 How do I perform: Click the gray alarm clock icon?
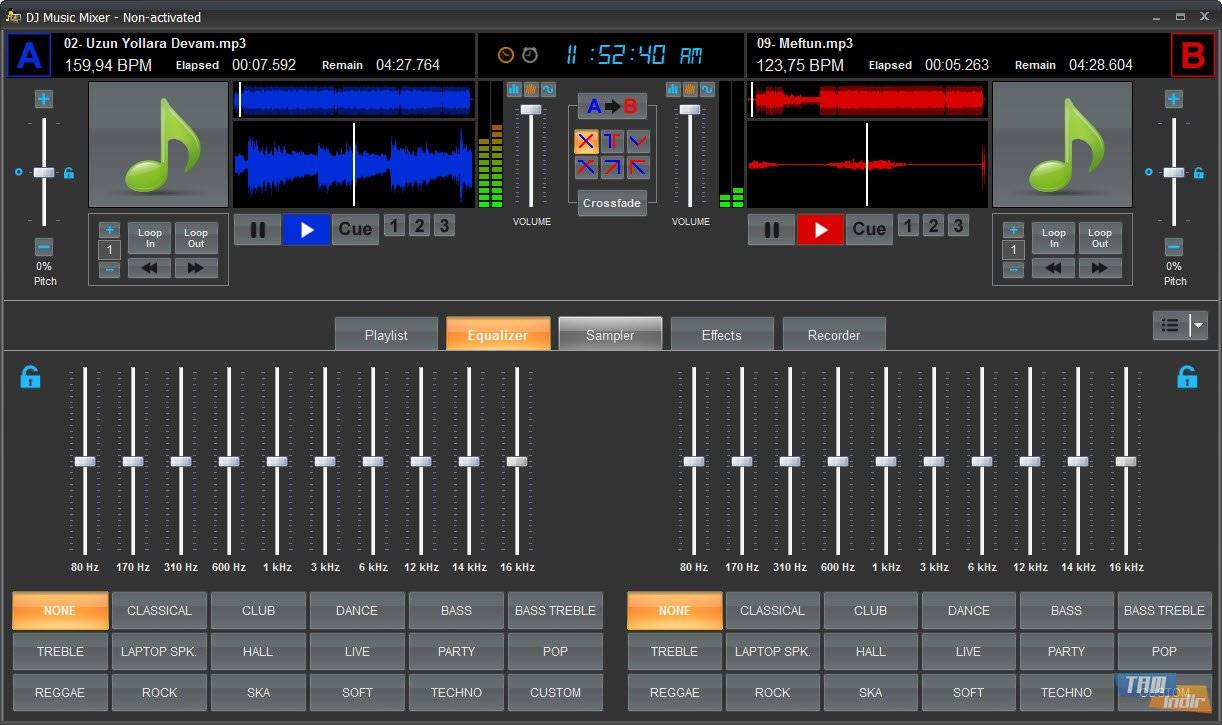pyautogui.click(x=530, y=55)
